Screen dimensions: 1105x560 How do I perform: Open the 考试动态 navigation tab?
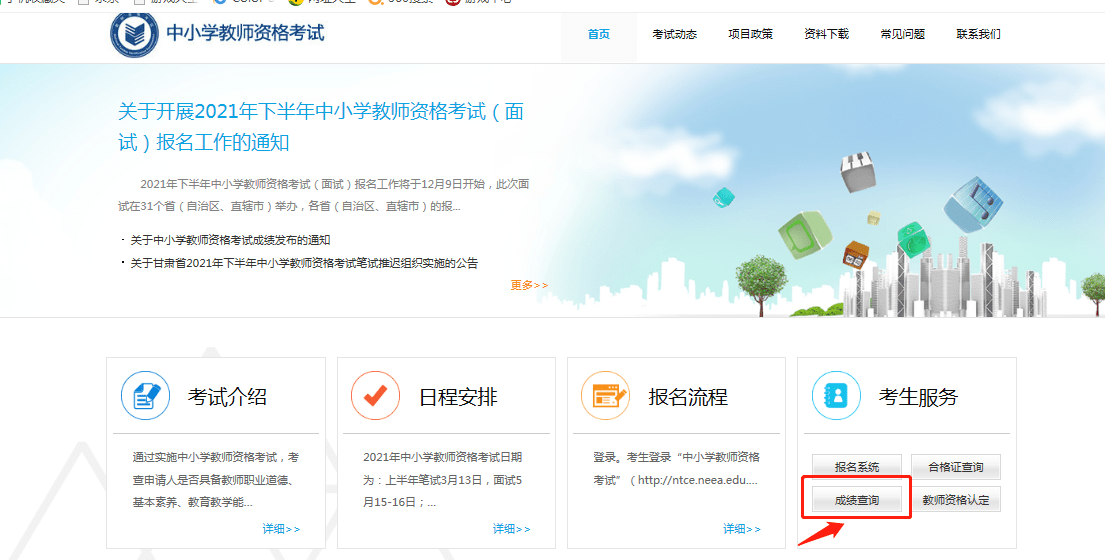coord(674,34)
